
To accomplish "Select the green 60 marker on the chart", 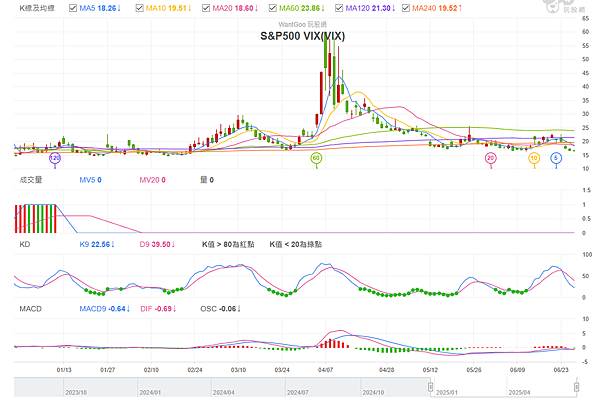I will tap(316, 158).
